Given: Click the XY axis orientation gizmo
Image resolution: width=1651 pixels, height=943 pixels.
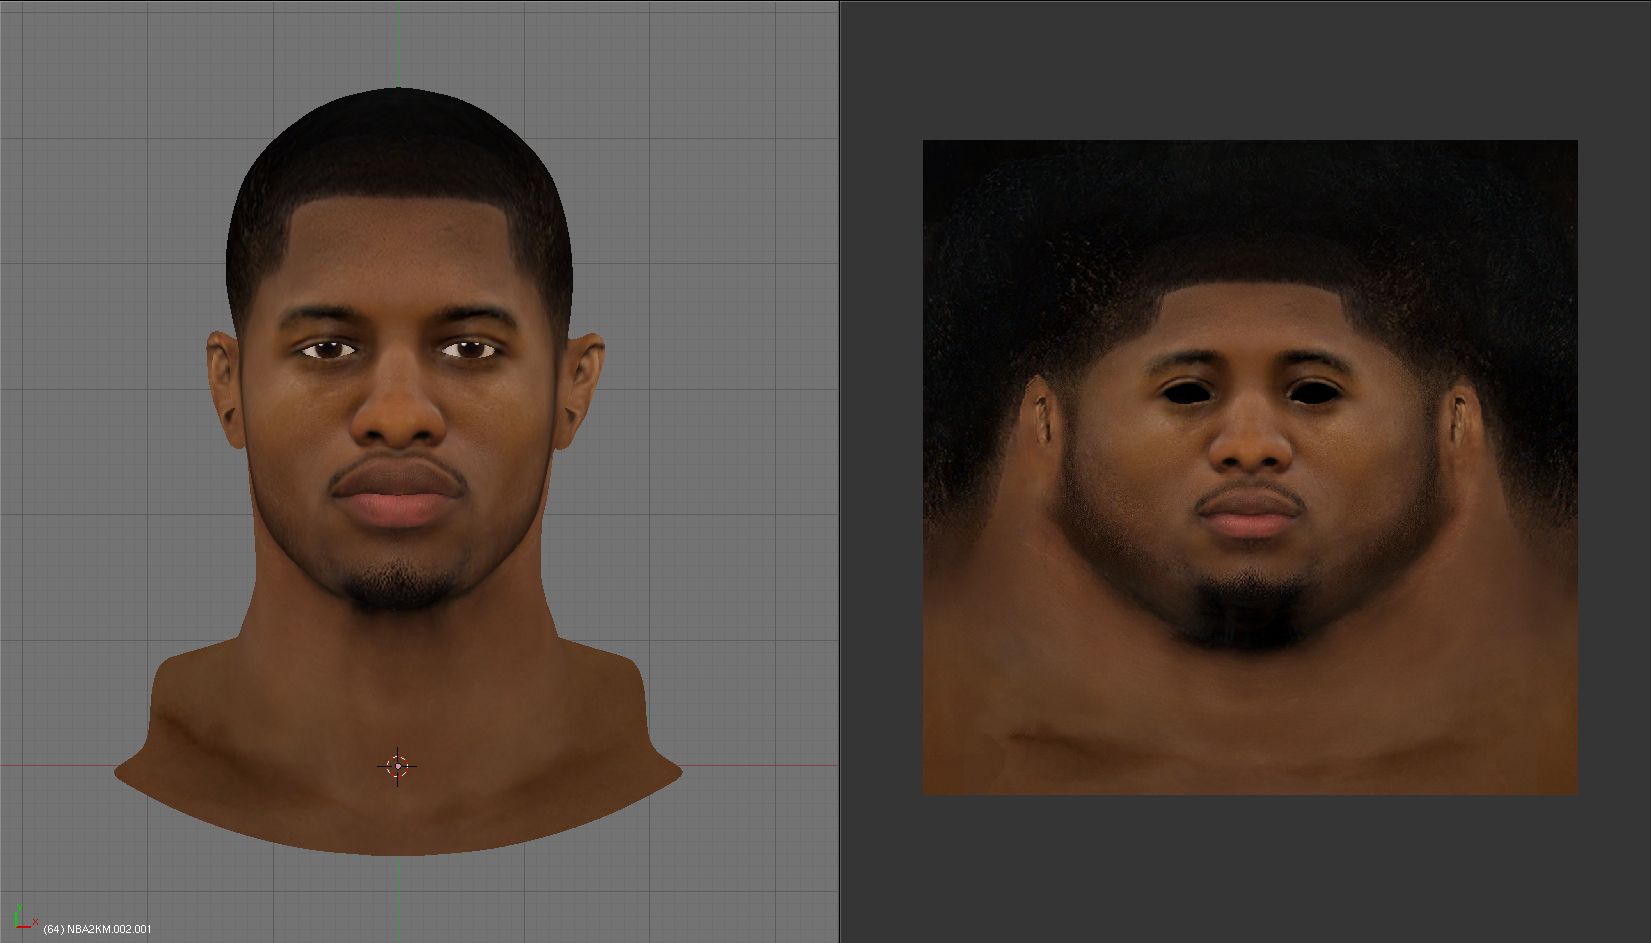Looking at the screenshot, I should pyautogui.click(x=24, y=916).
